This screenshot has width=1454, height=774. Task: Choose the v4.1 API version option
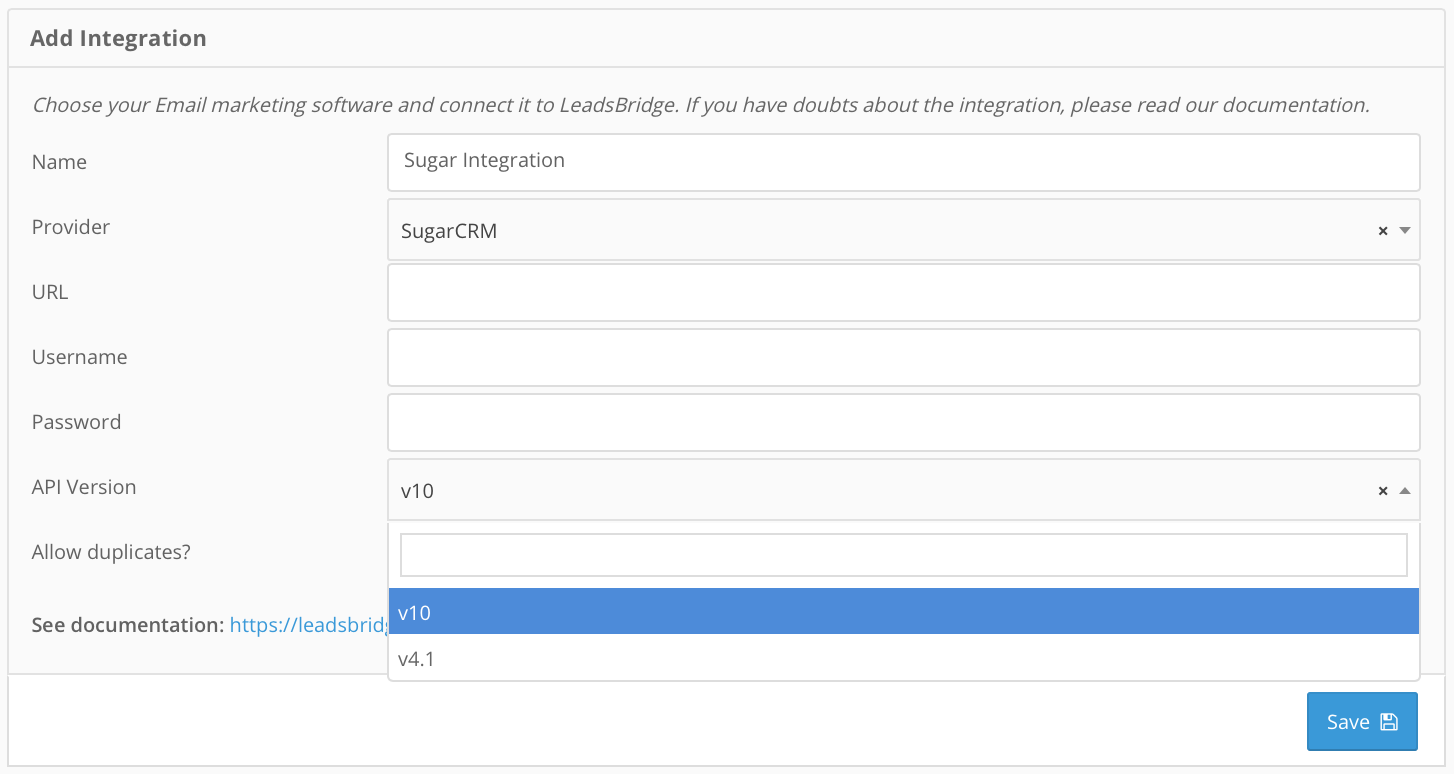(x=904, y=658)
